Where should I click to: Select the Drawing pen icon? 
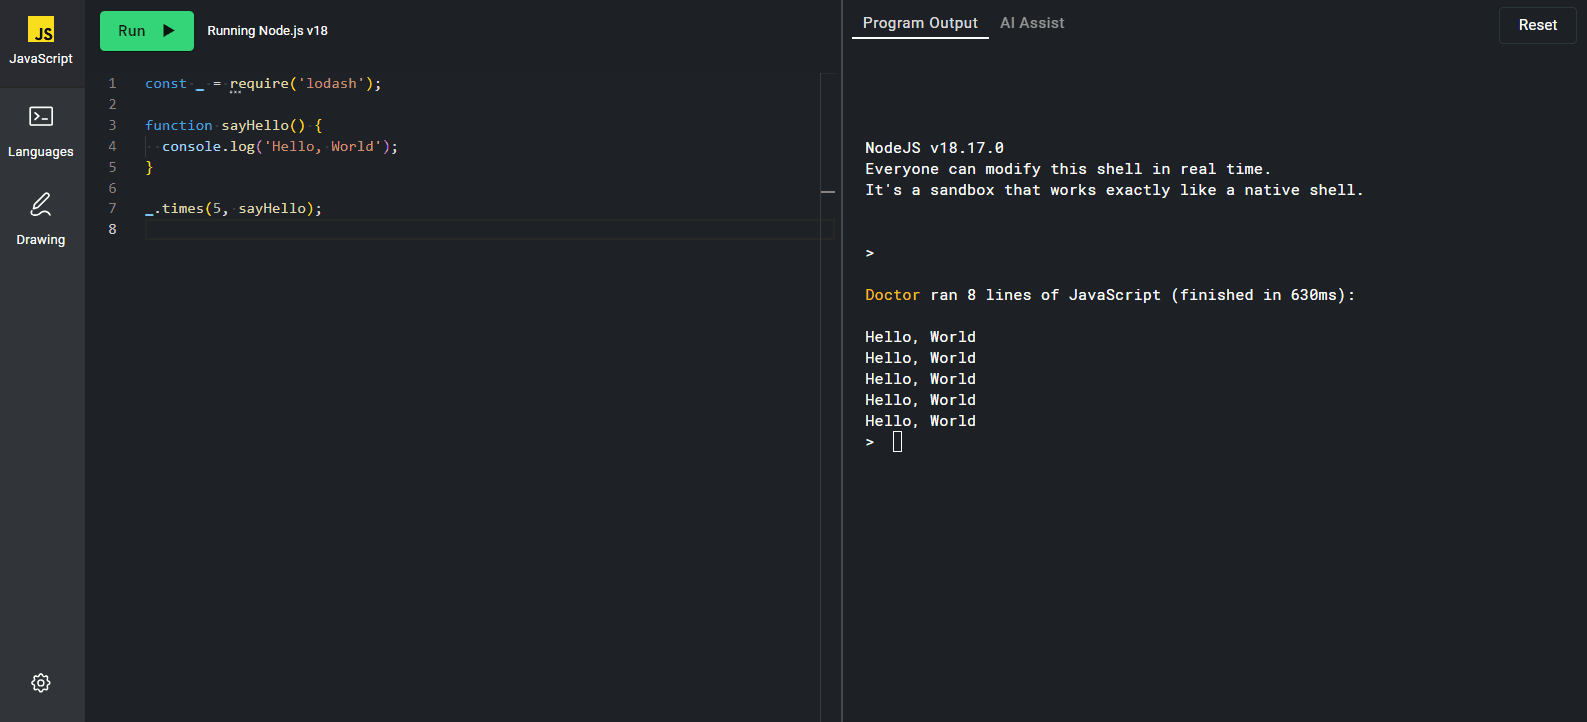(x=41, y=205)
